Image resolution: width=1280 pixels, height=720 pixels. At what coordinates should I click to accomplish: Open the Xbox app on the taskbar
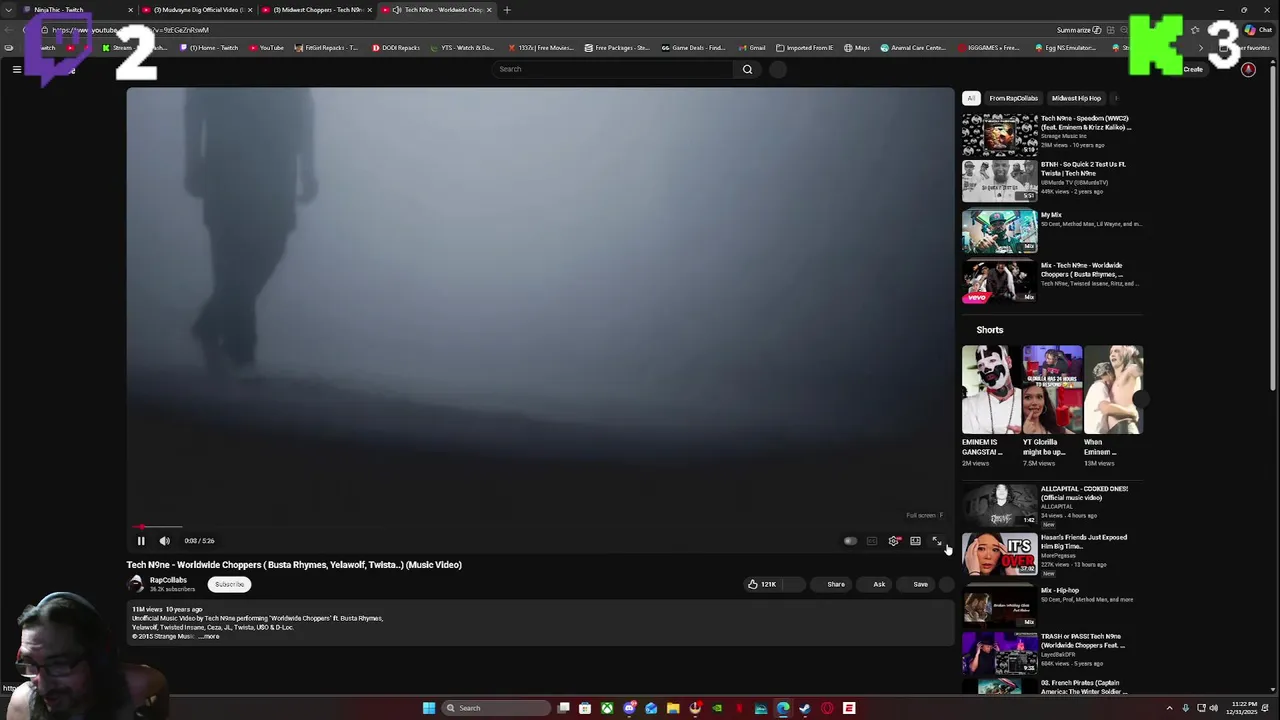click(607, 708)
